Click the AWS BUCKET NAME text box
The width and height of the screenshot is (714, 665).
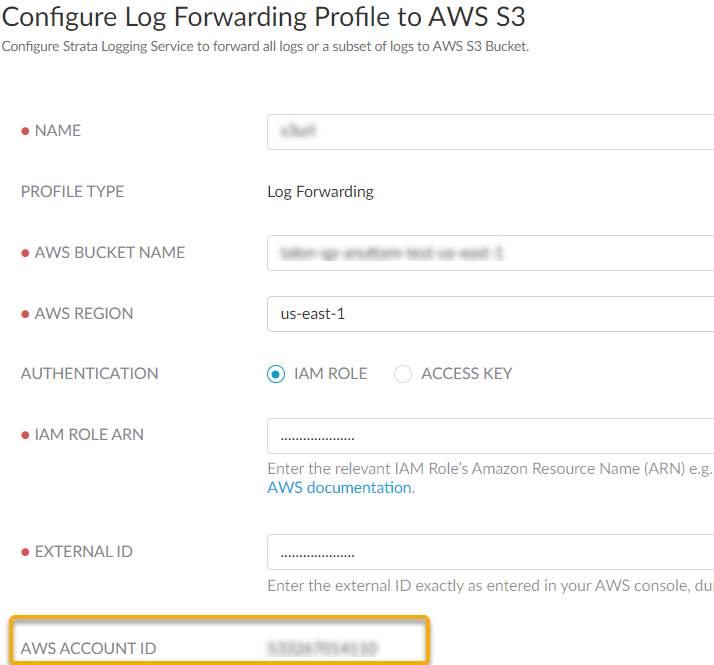[x=490, y=253]
